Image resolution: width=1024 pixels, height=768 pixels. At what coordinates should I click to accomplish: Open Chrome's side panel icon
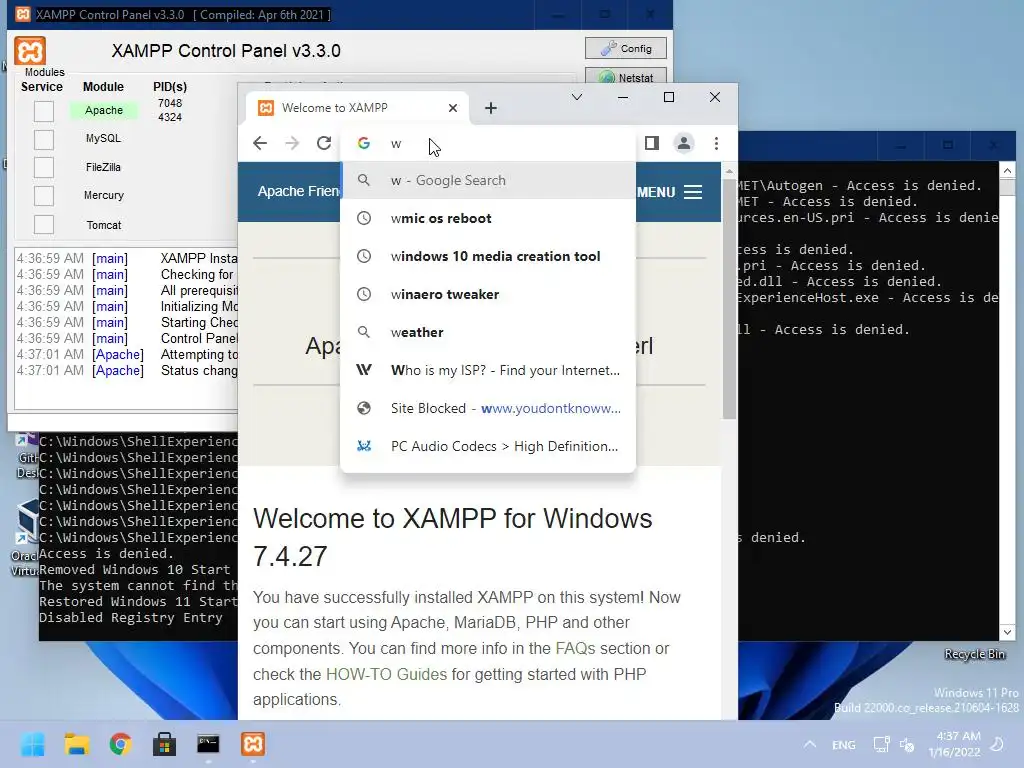[x=652, y=143]
